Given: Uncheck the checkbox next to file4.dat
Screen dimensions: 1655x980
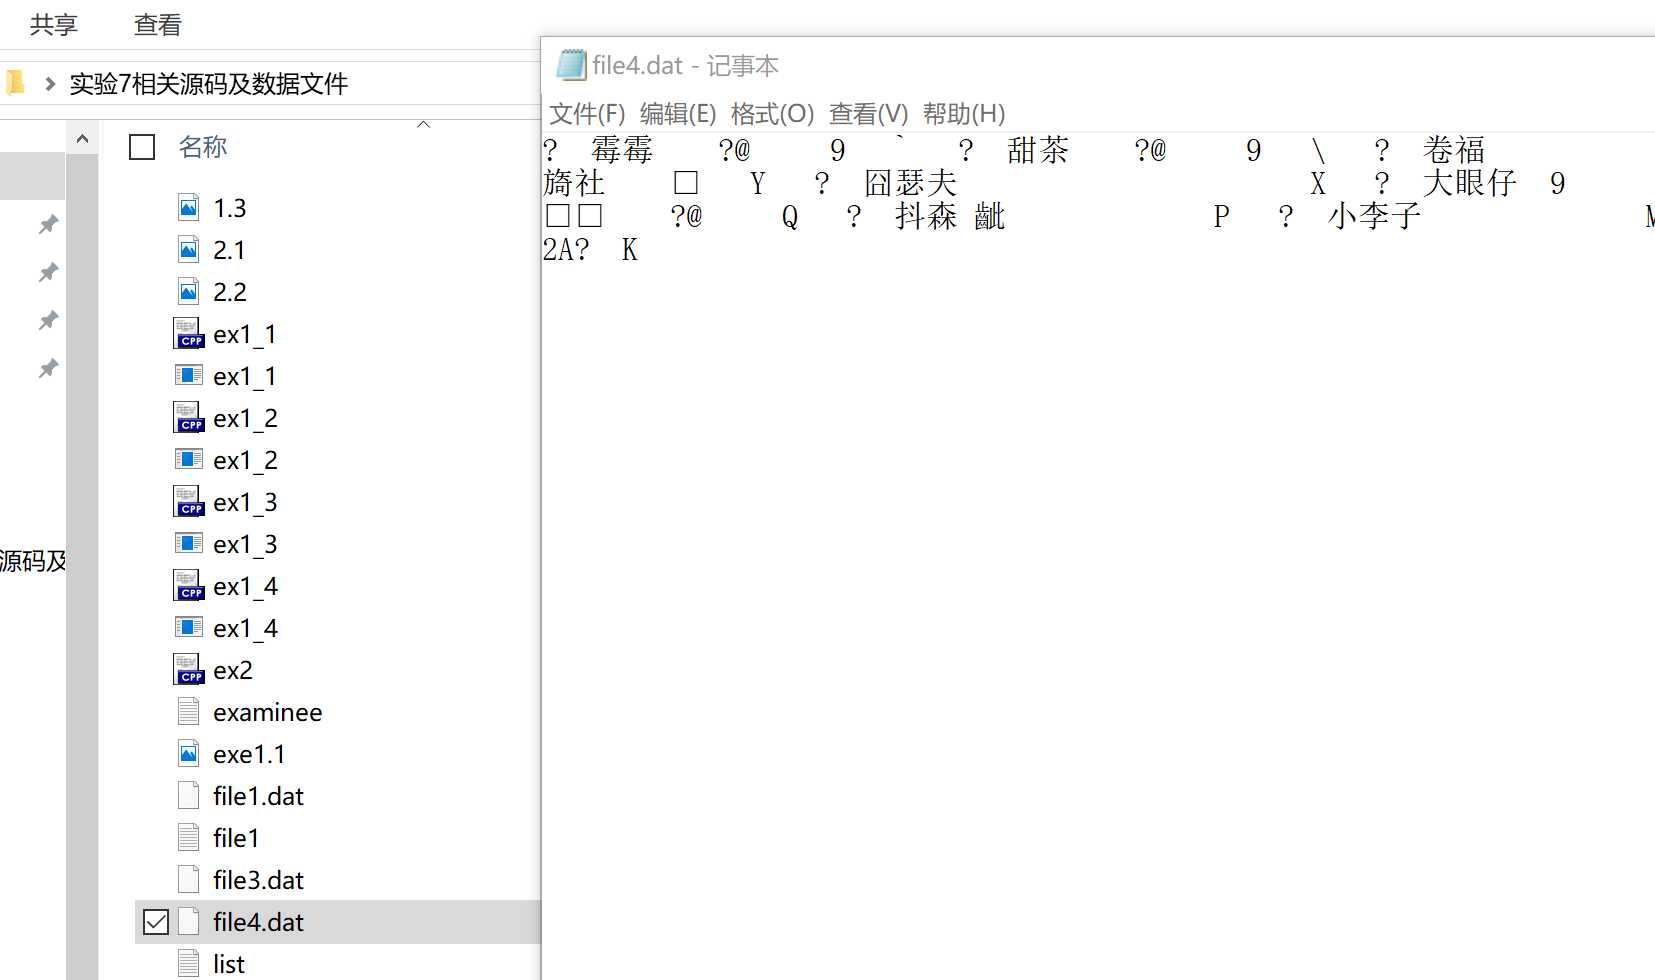Looking at the screenshot, I should click(x=156, y=922).
